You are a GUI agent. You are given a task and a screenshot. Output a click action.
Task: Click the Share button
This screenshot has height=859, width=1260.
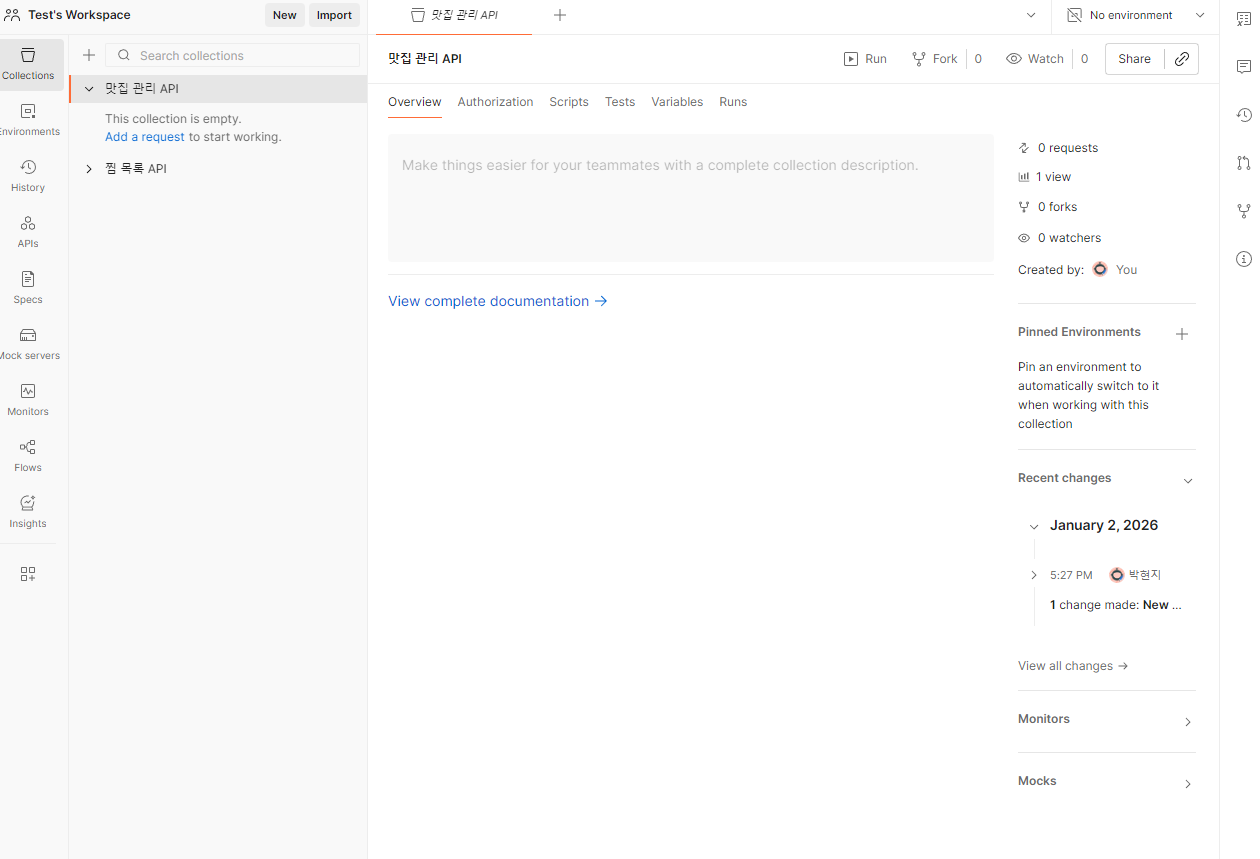pos(1135,59)
